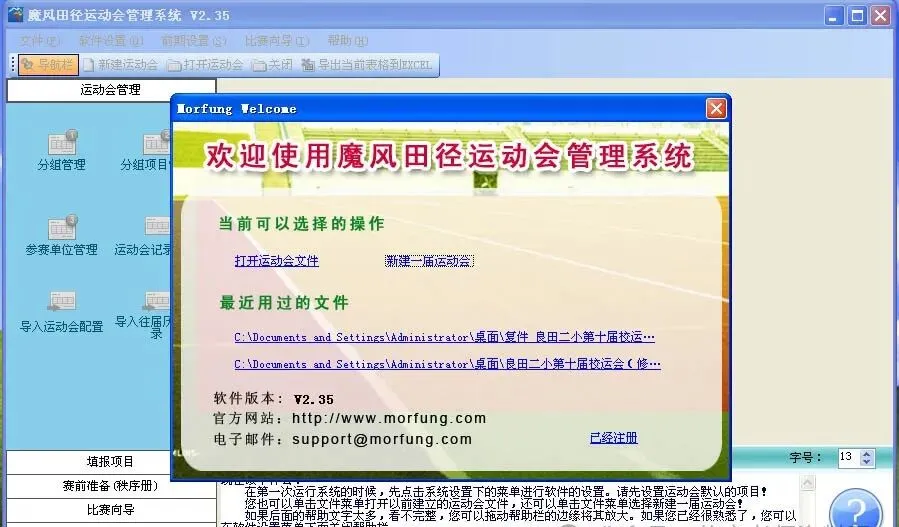The image size is (899, 527).
Task: Open the 前期设置 menu
Action: tap(193, 41)
